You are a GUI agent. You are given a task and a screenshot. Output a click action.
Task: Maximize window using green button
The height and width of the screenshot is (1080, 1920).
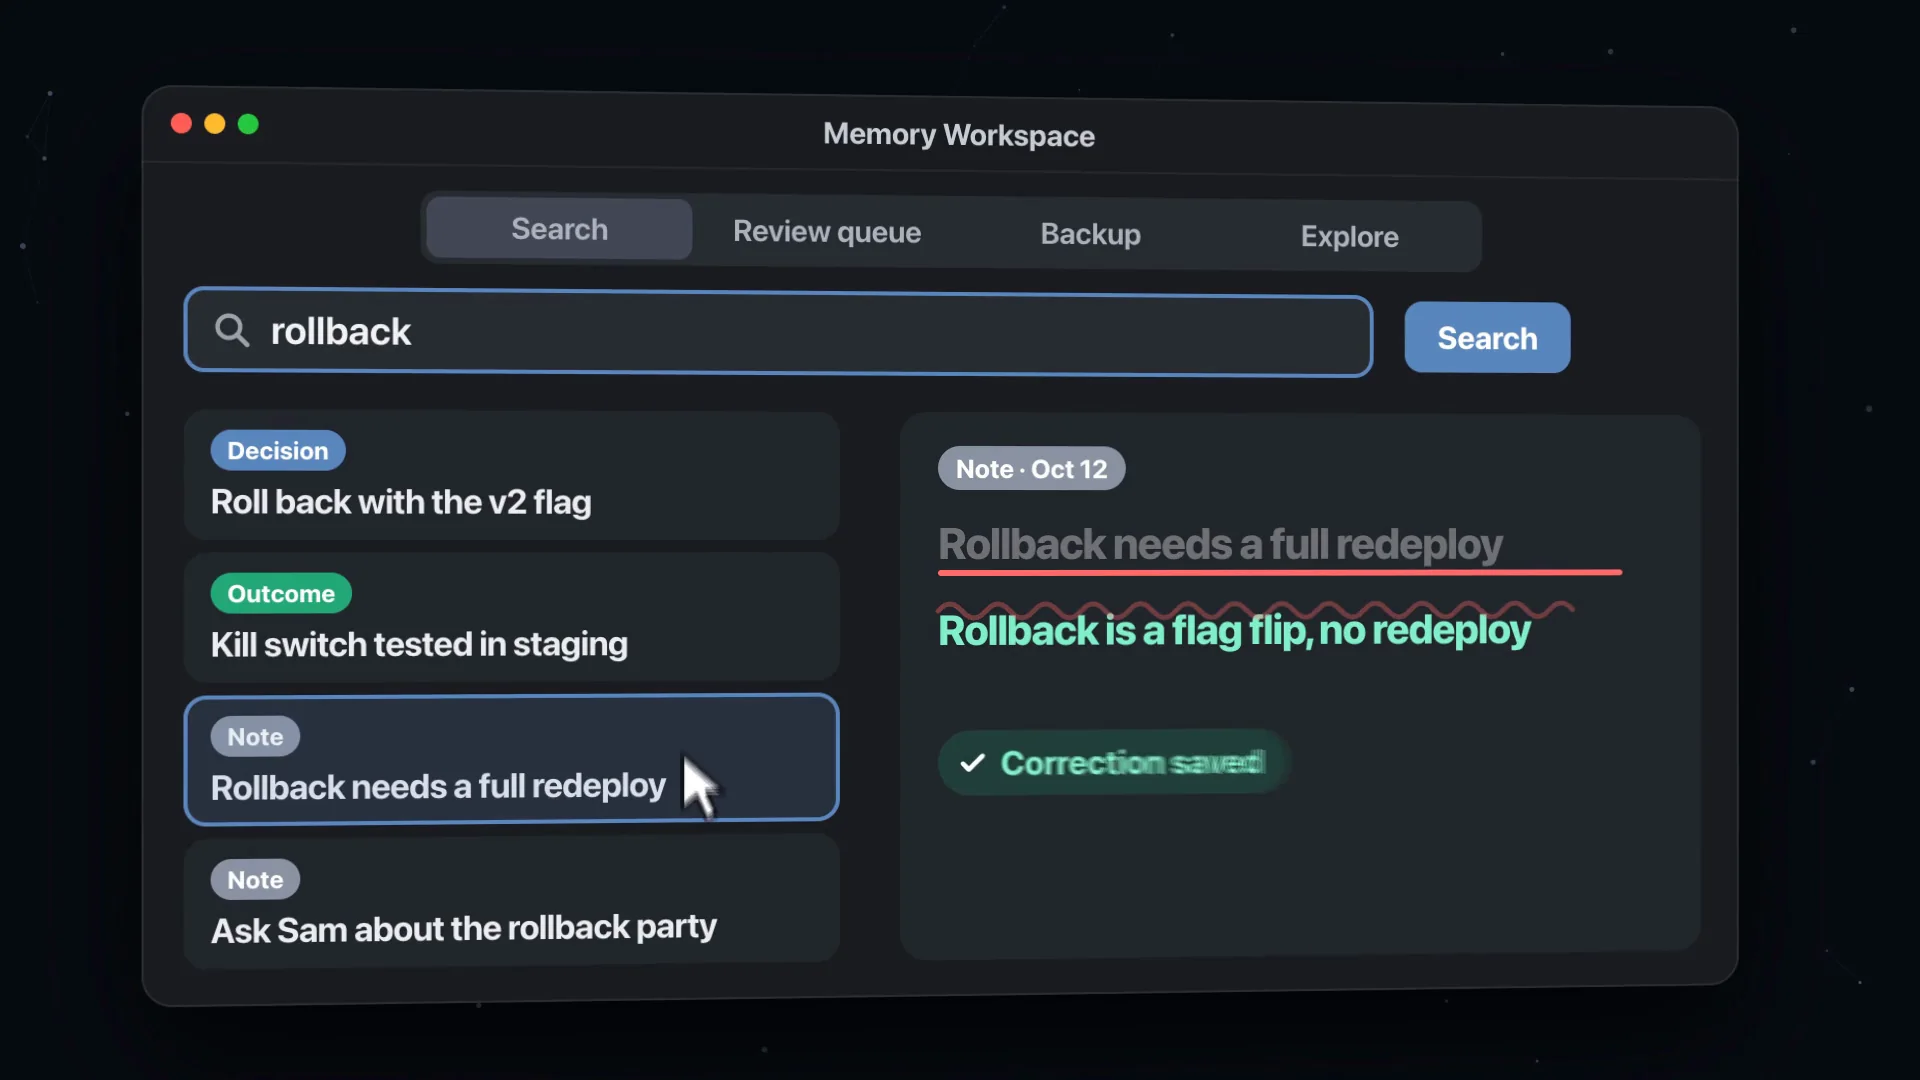[248, 124]
